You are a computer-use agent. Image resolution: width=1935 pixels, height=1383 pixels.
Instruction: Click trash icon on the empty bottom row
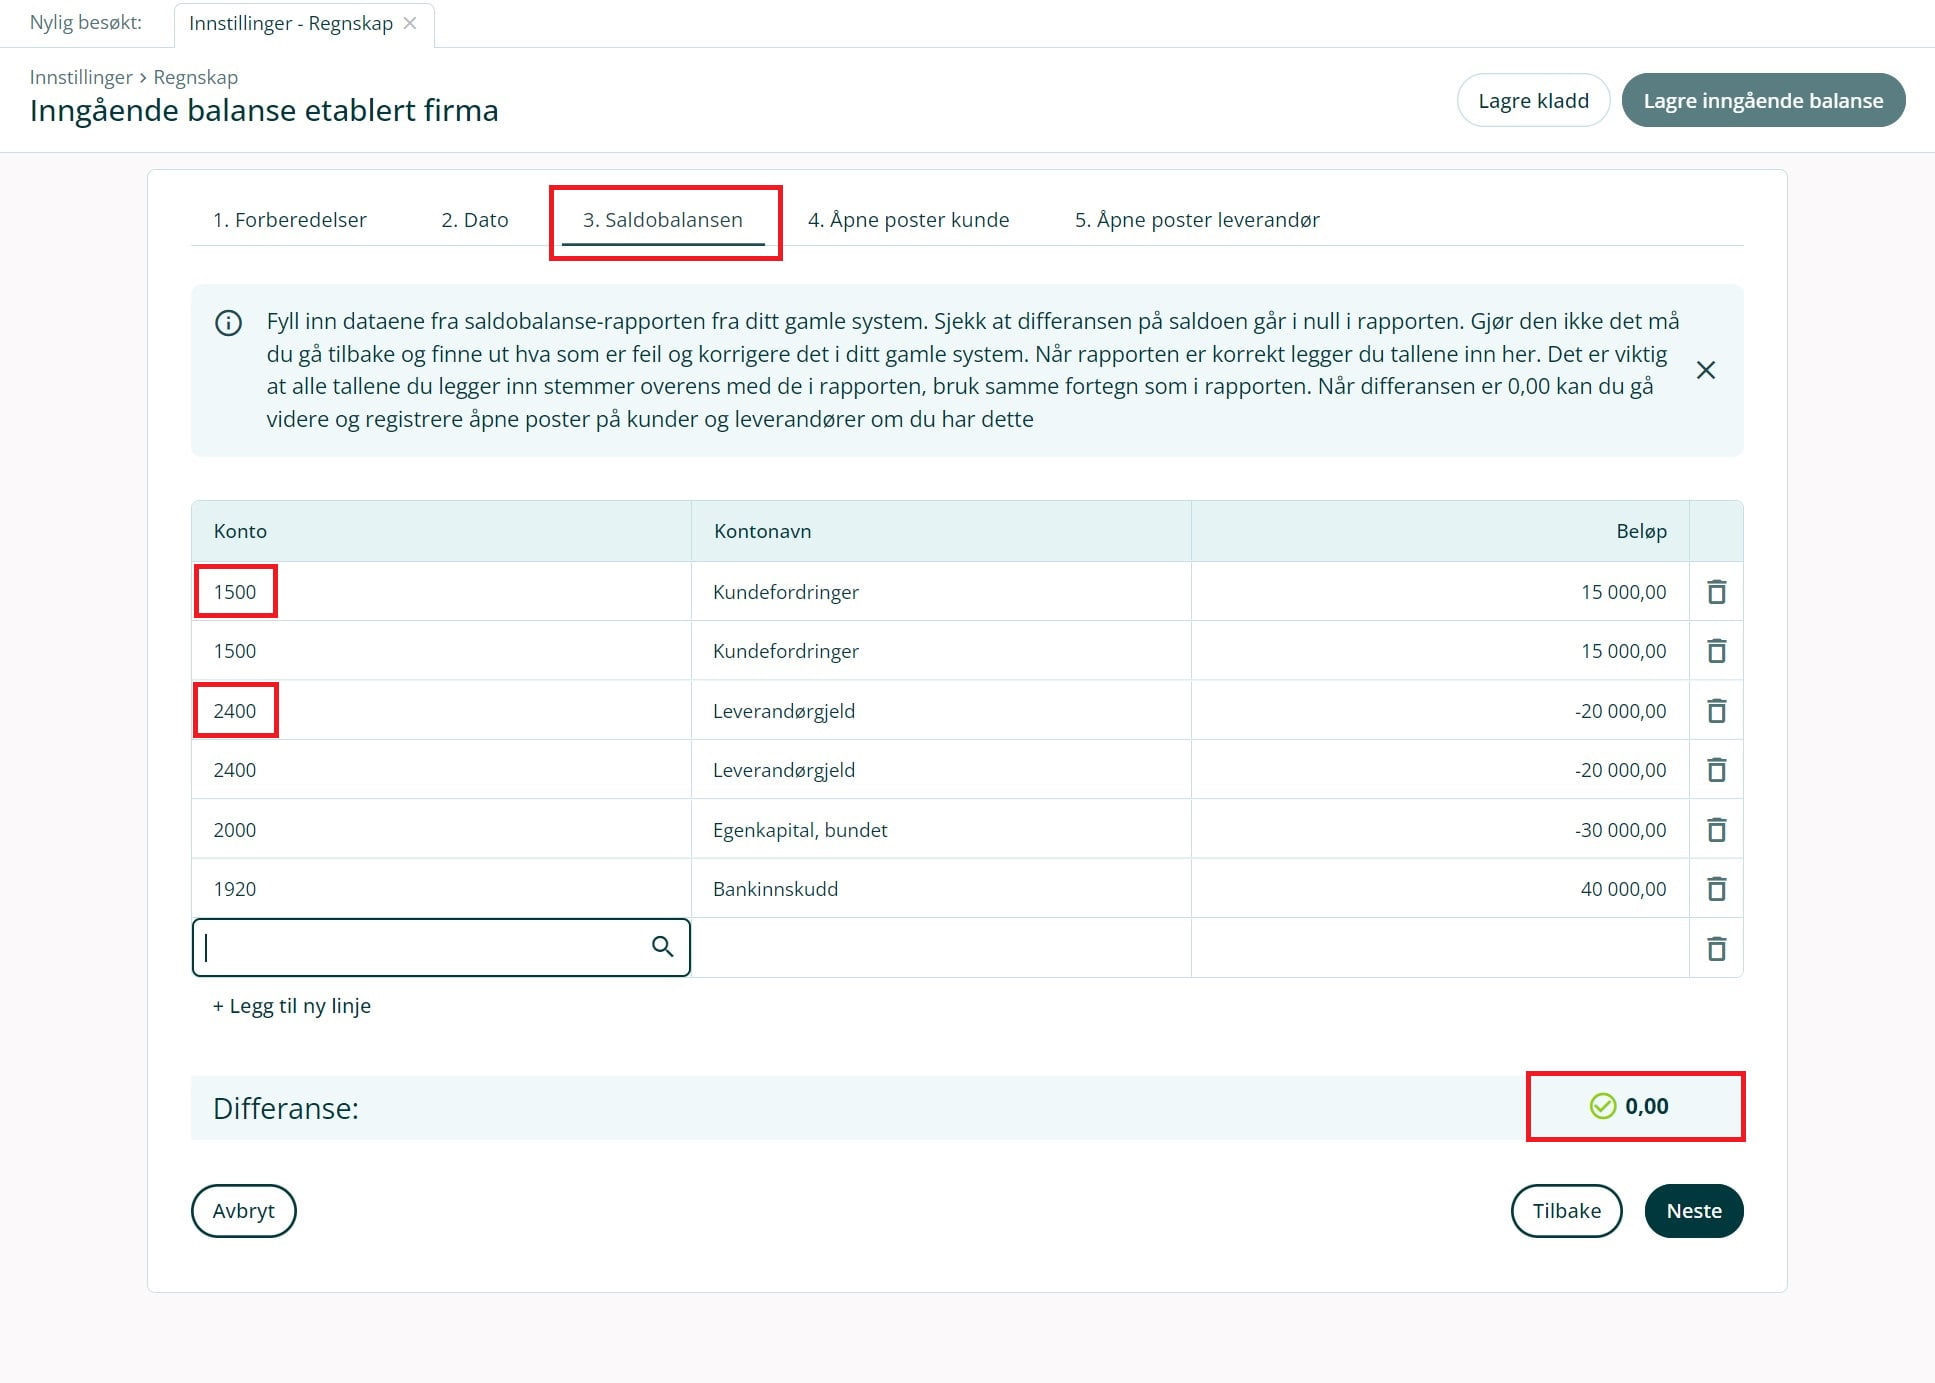1716,948
